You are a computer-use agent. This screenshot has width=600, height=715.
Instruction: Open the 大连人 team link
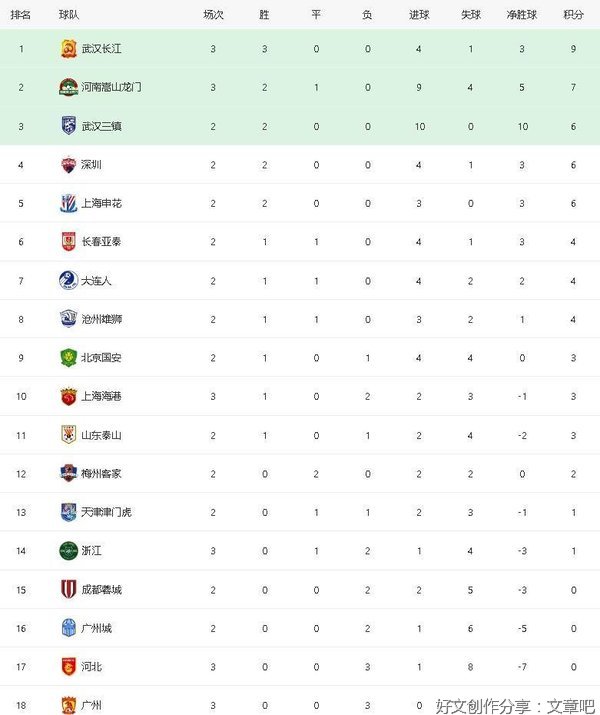96,280
